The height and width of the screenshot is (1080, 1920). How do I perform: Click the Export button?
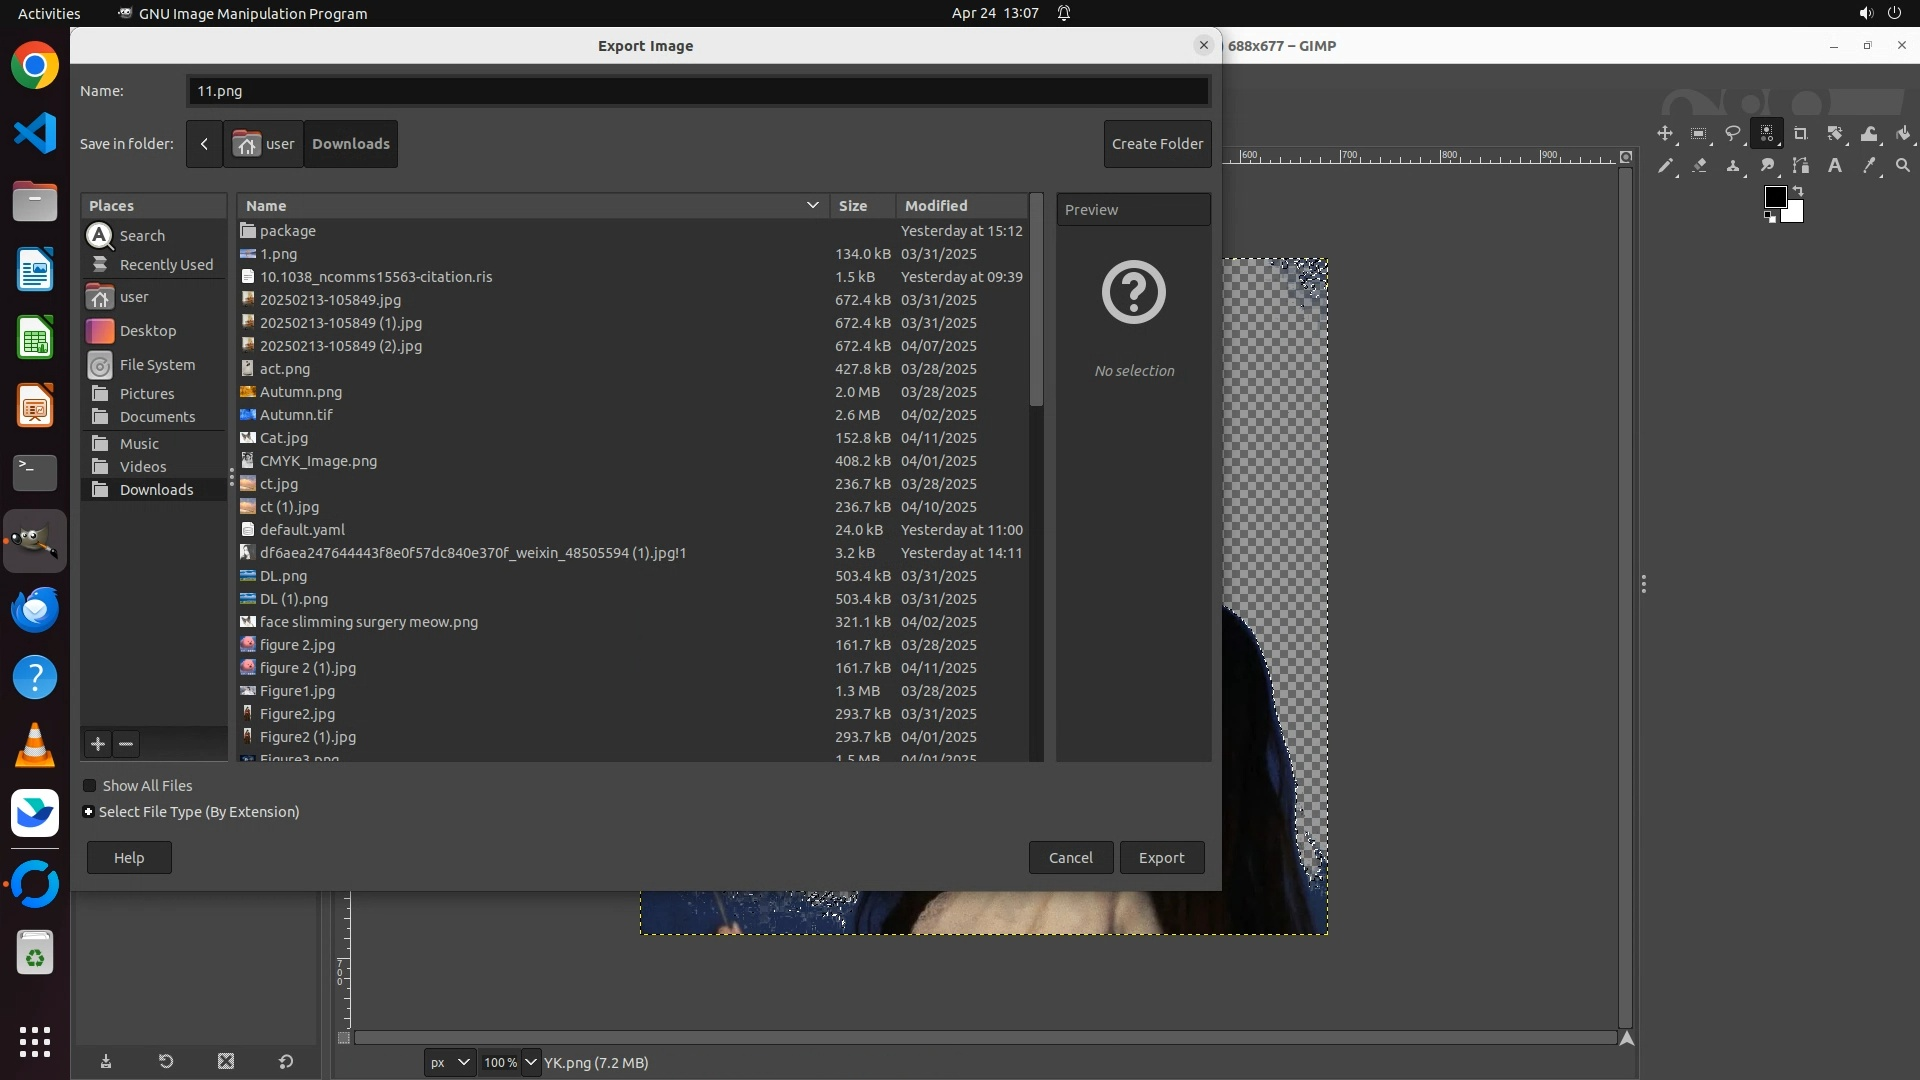(1161, 858)
